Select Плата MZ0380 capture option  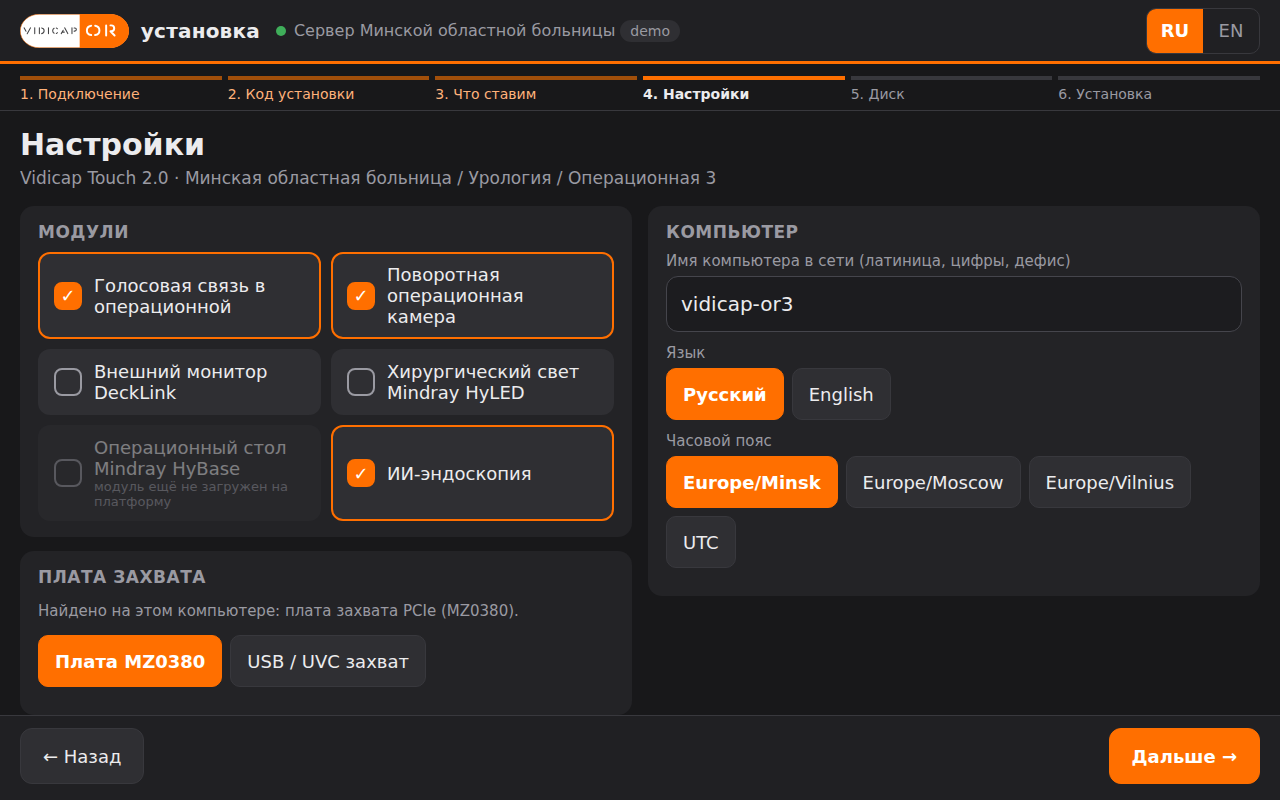[130, 661]
